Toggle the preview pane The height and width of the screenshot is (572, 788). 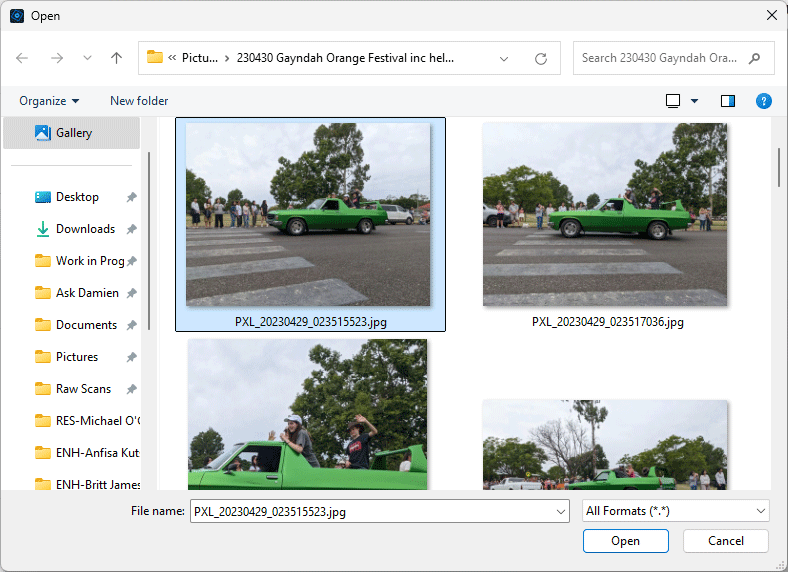[728, 101]
